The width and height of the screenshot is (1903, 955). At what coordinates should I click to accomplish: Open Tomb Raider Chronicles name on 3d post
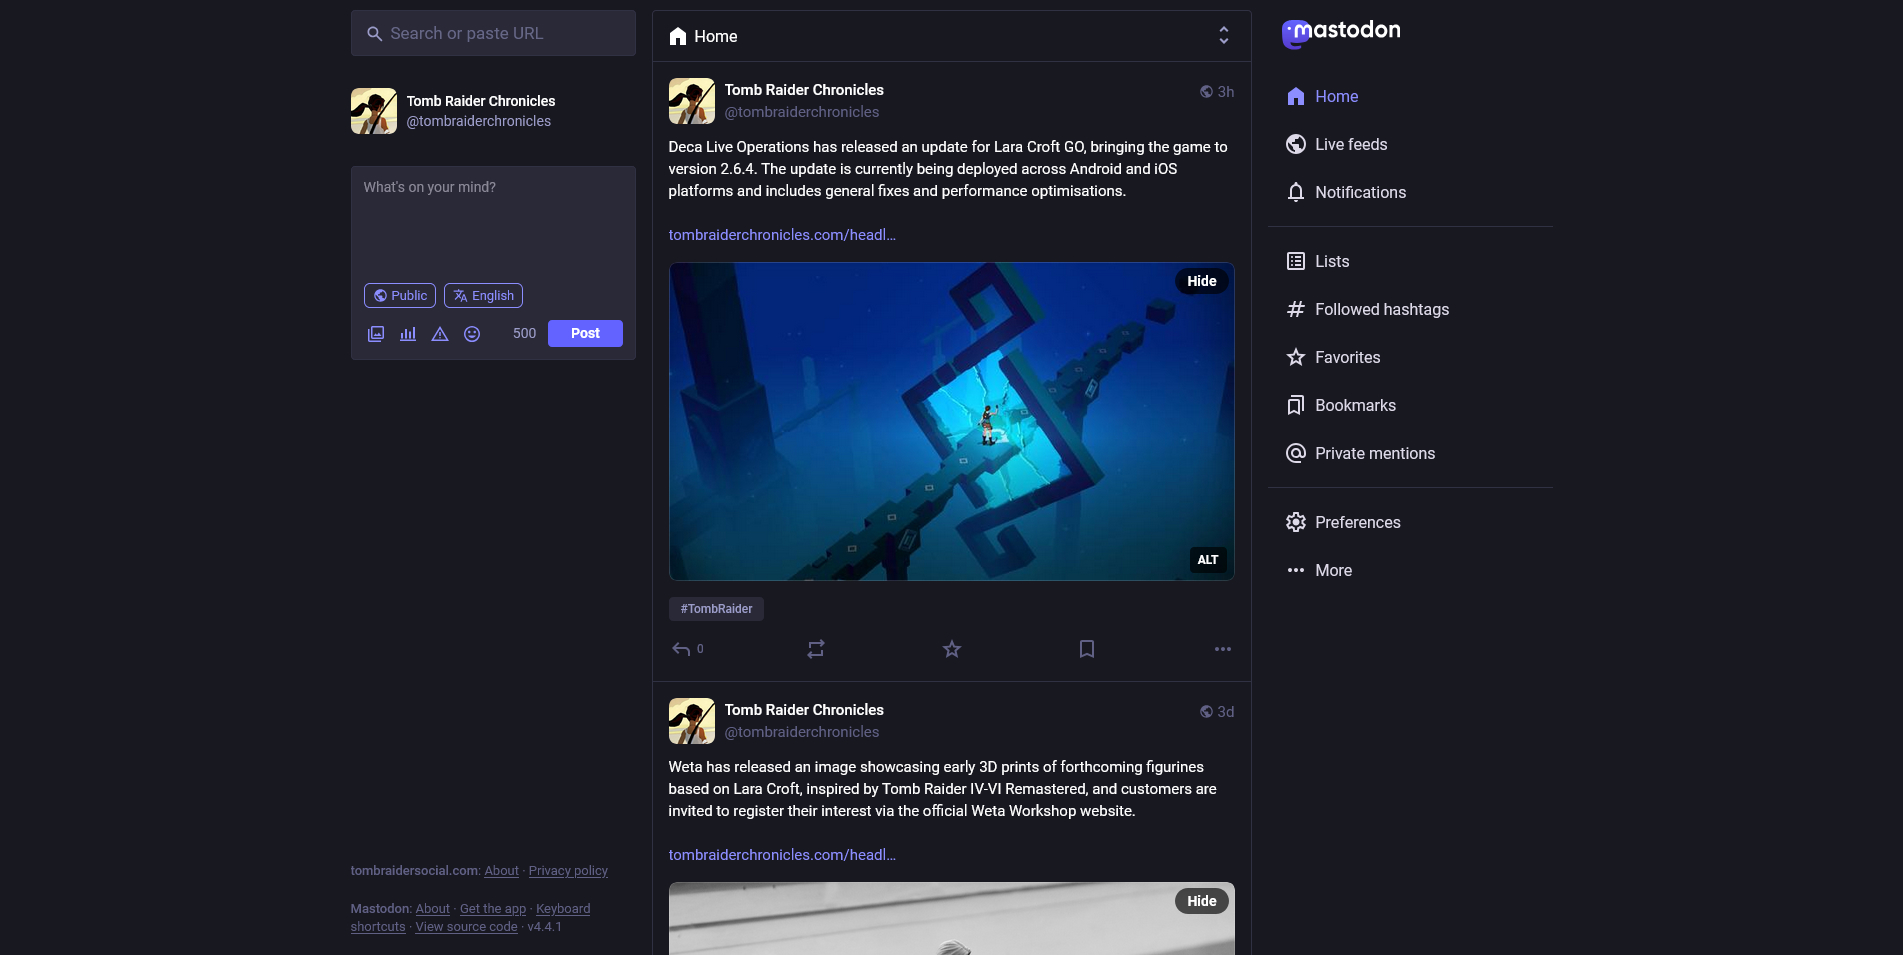point(804,710)
